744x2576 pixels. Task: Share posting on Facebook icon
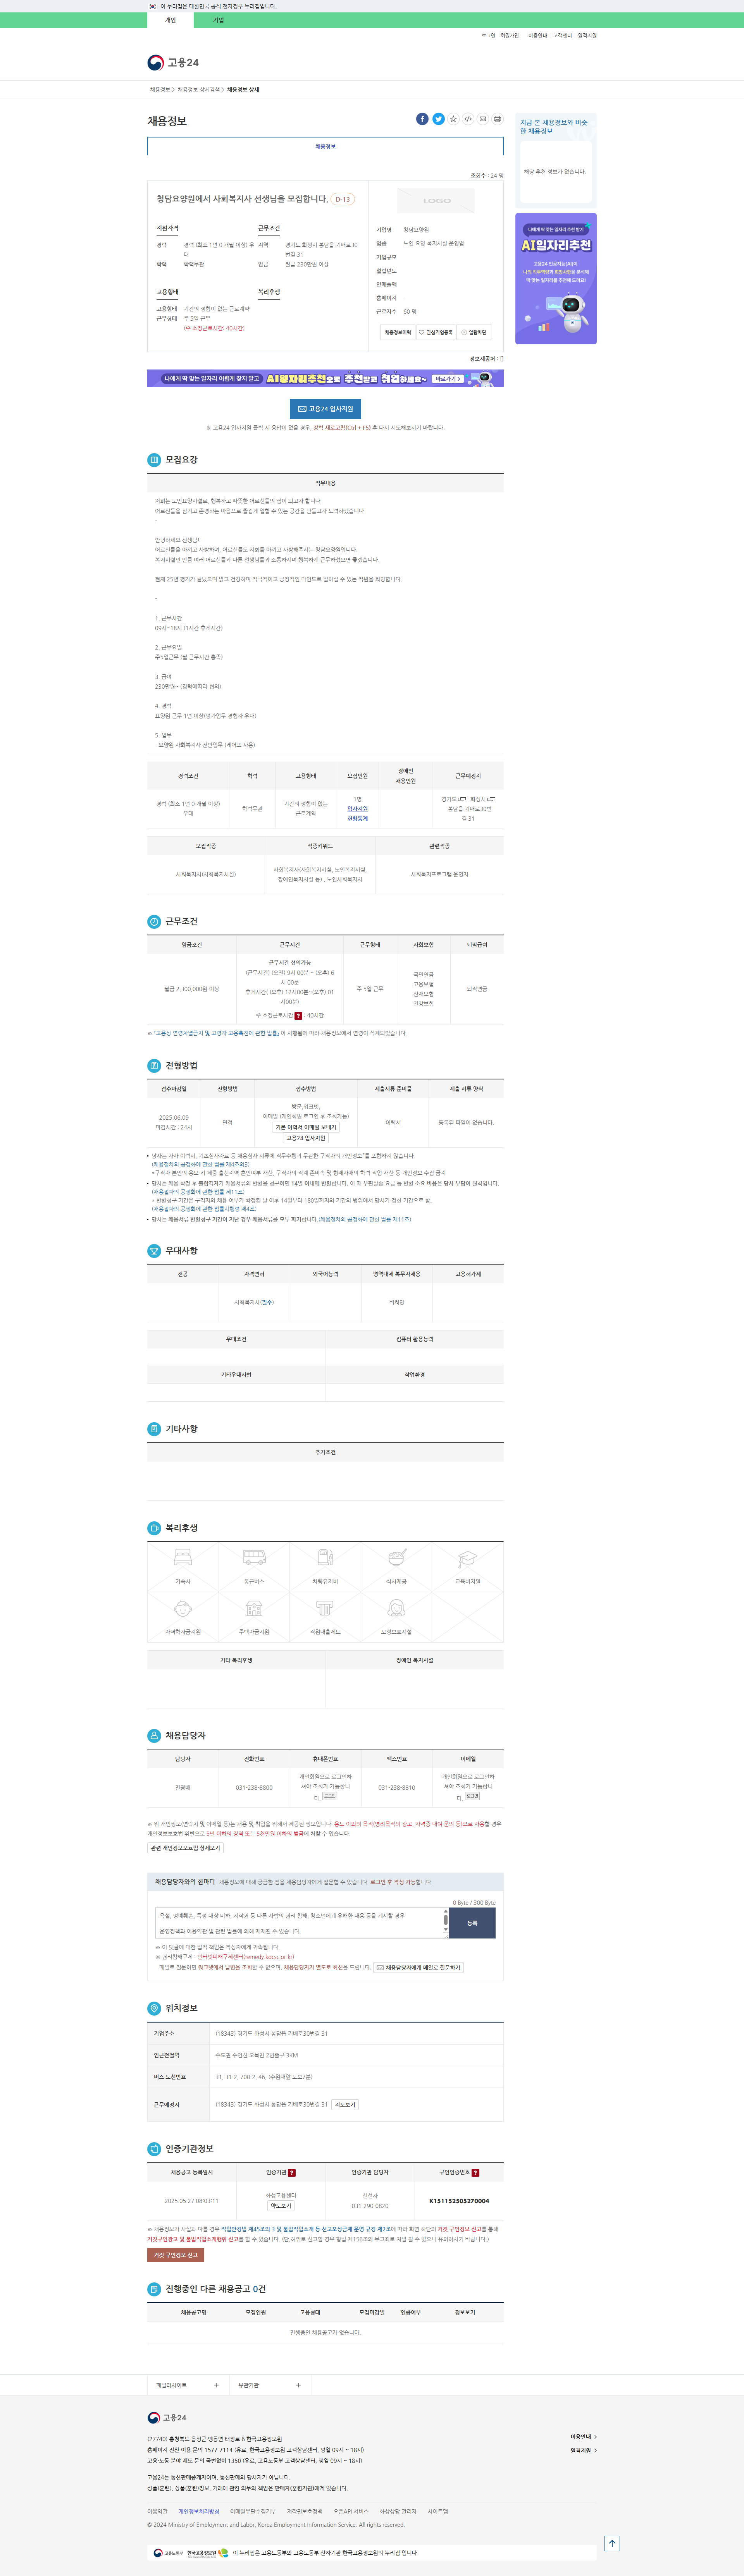422,119
